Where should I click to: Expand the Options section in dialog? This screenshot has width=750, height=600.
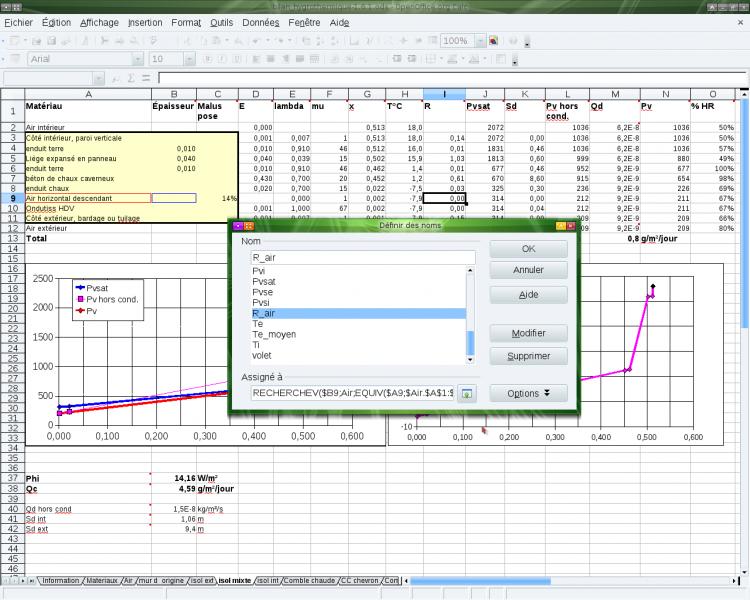click(x=529, y=393)
